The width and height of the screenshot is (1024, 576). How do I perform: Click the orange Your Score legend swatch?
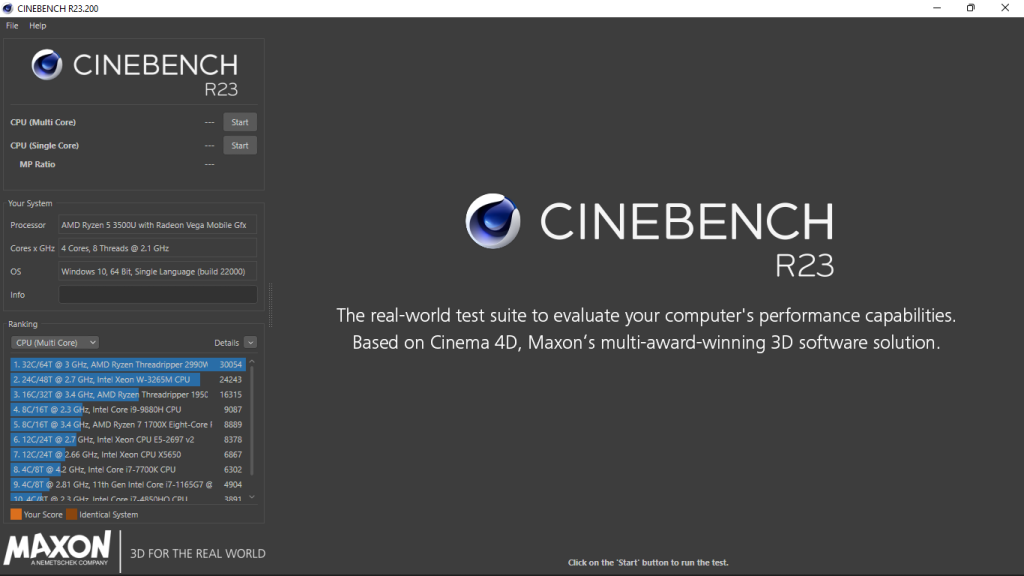point(16,515)
